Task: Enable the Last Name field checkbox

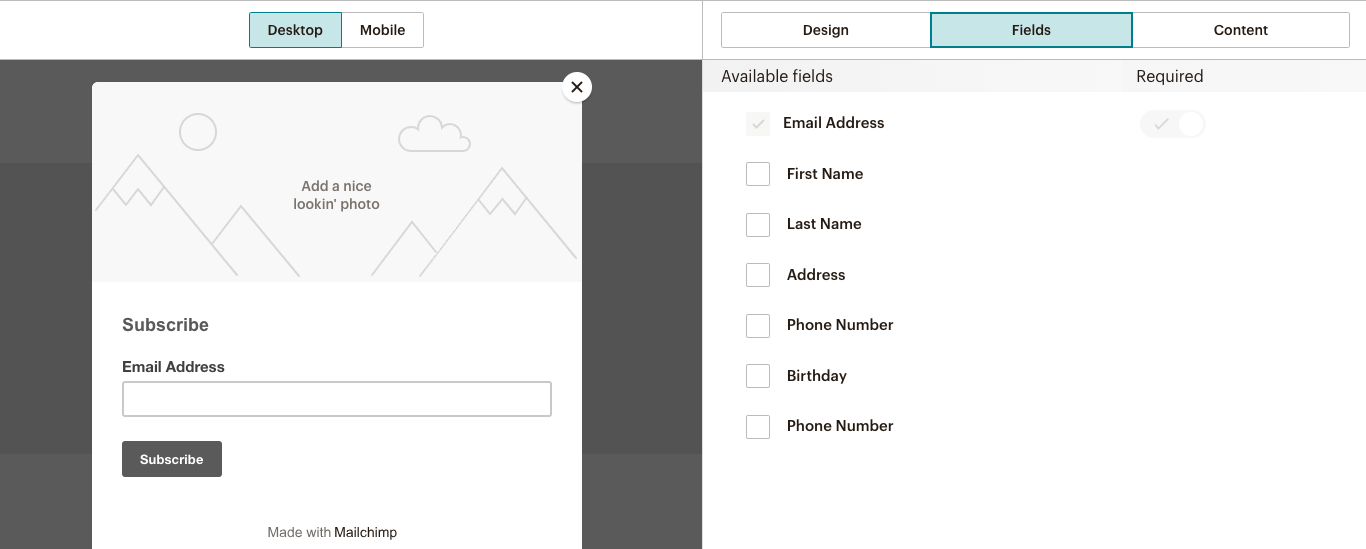Action: [758, 224]
